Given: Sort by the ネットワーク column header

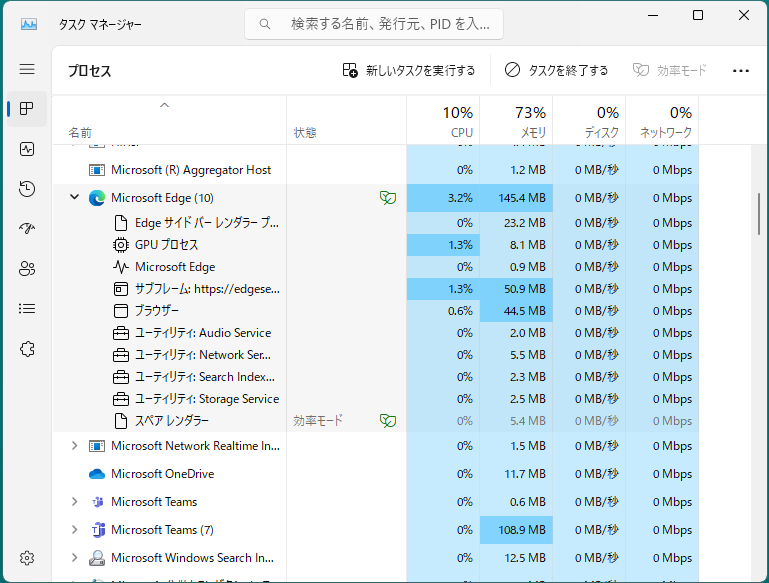Looking at the screenshot, I should pyautogui.click(x=663, y=122).
